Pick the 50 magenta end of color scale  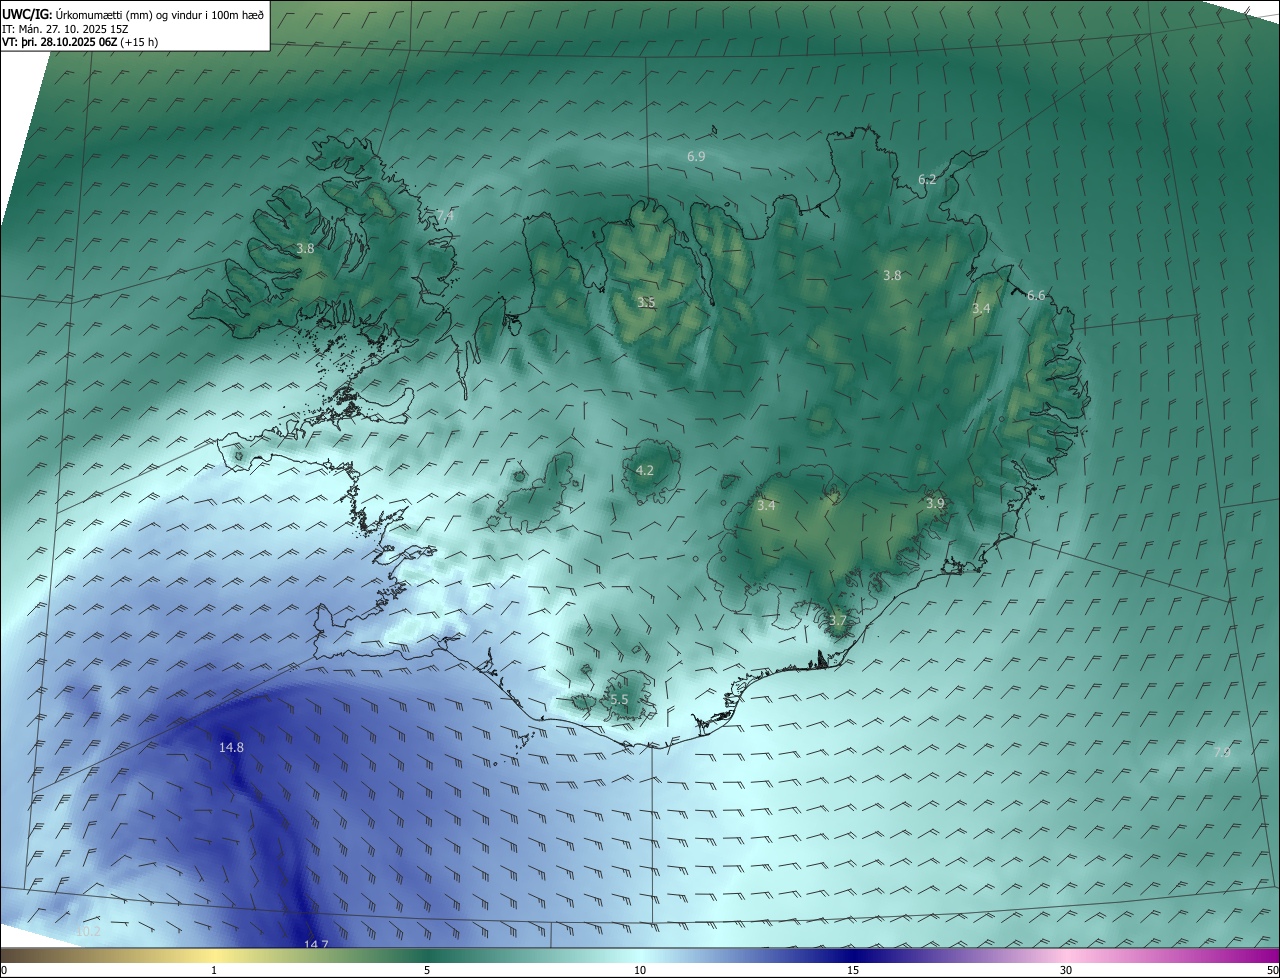pos(1271,970)
